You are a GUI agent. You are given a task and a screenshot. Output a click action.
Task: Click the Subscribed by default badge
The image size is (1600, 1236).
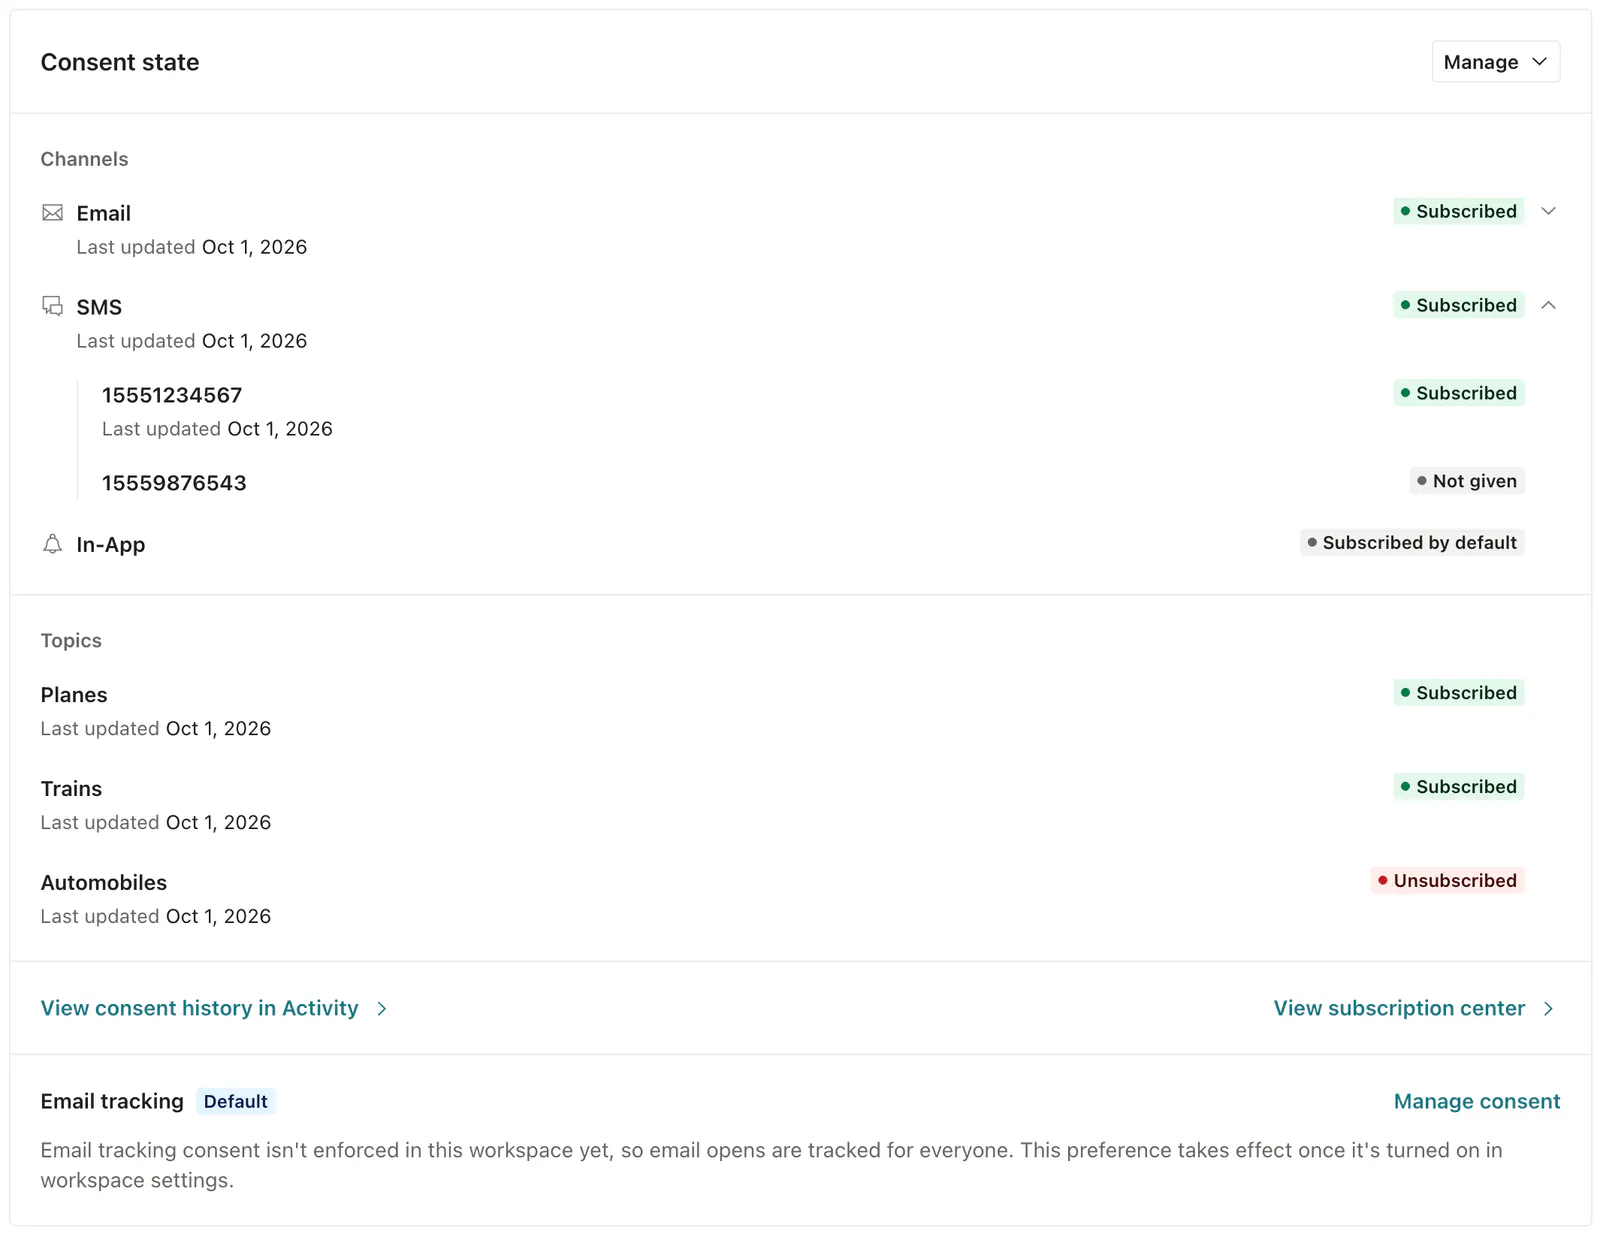(x=1412, y=543)
